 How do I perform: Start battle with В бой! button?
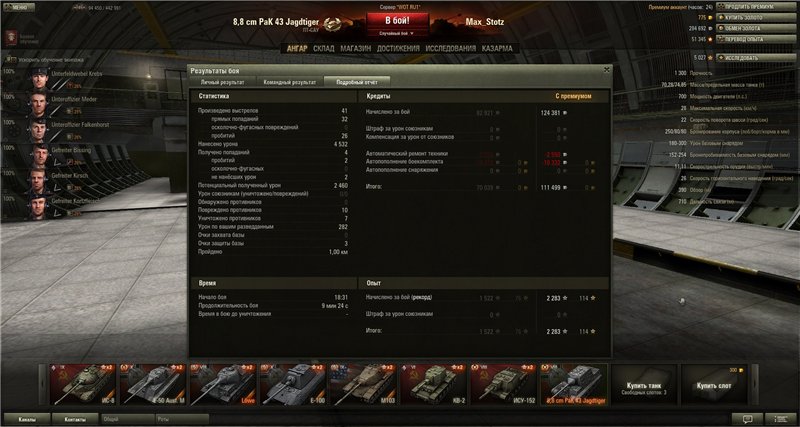click(397, 21)
